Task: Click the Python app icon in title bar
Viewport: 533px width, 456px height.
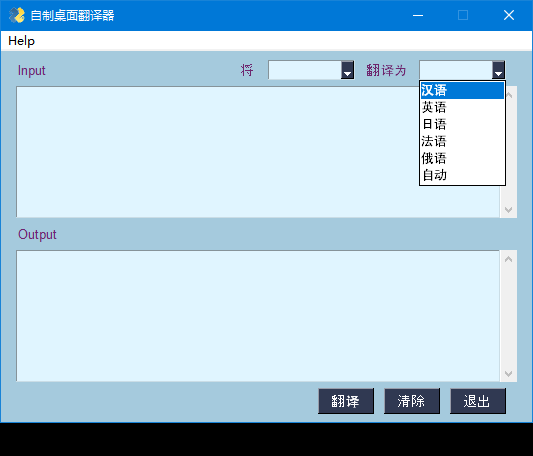Action: pos(17,15)
